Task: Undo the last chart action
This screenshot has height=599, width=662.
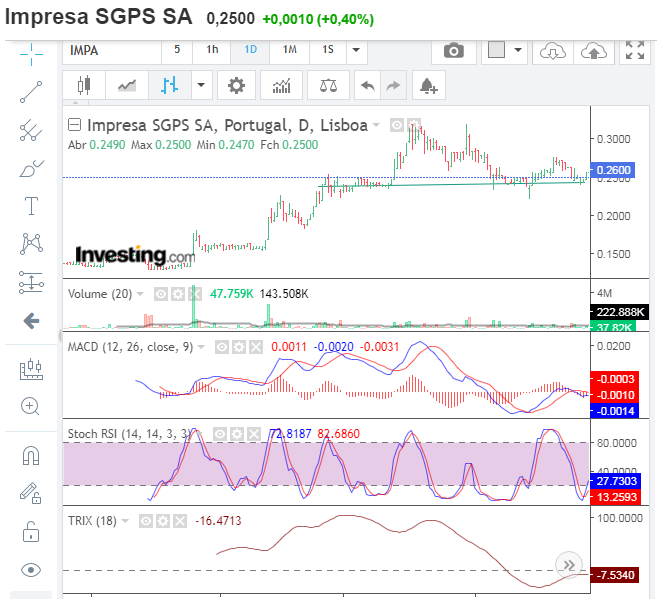Action: tap(368, 86)
